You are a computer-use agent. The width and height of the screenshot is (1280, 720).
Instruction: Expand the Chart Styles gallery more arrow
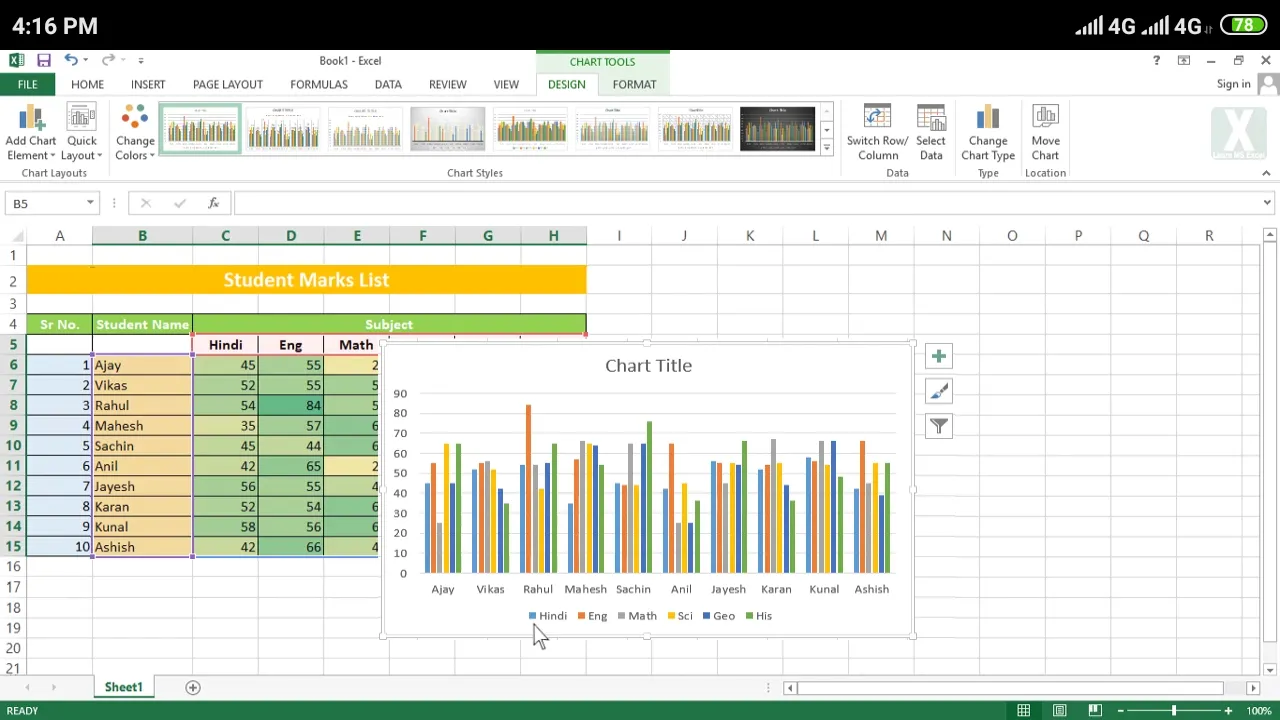[x=826, y=147]
